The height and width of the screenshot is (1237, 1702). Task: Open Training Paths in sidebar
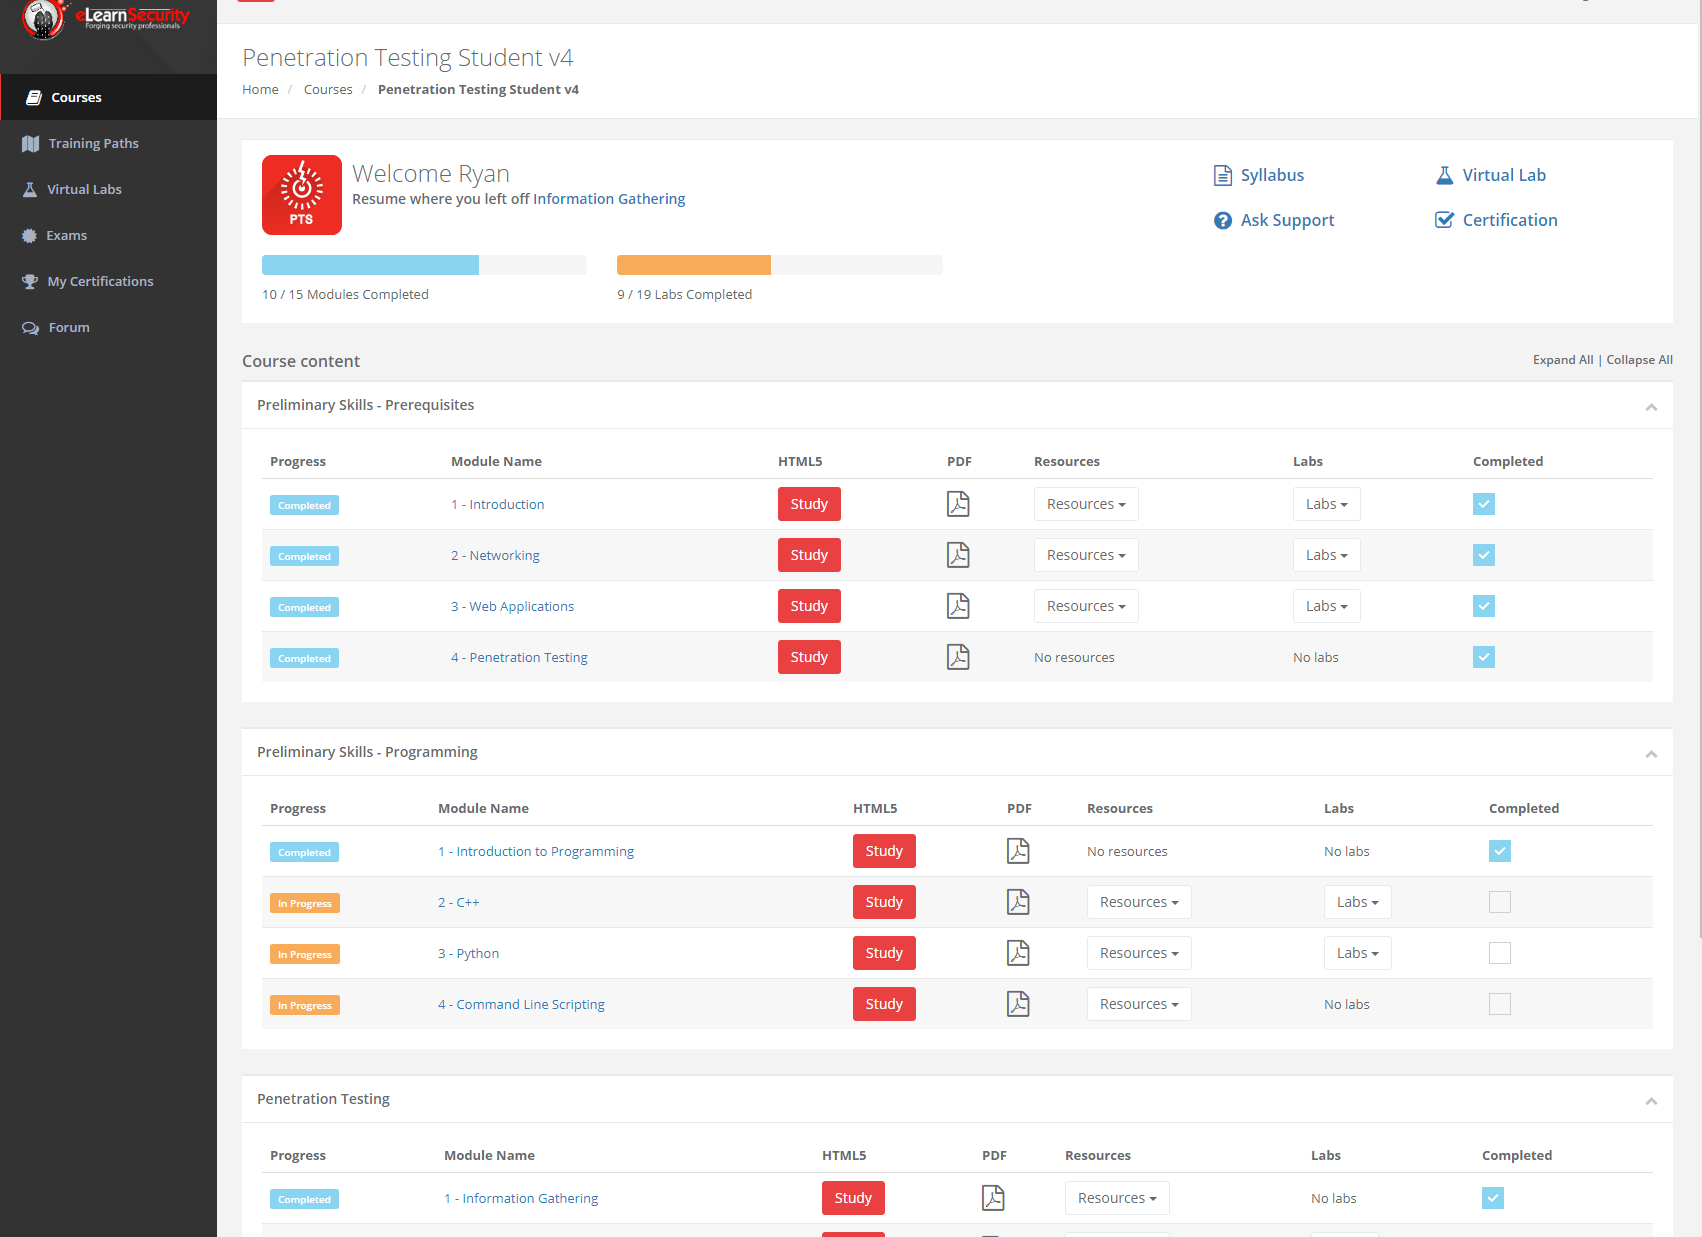tap(108, 143)
